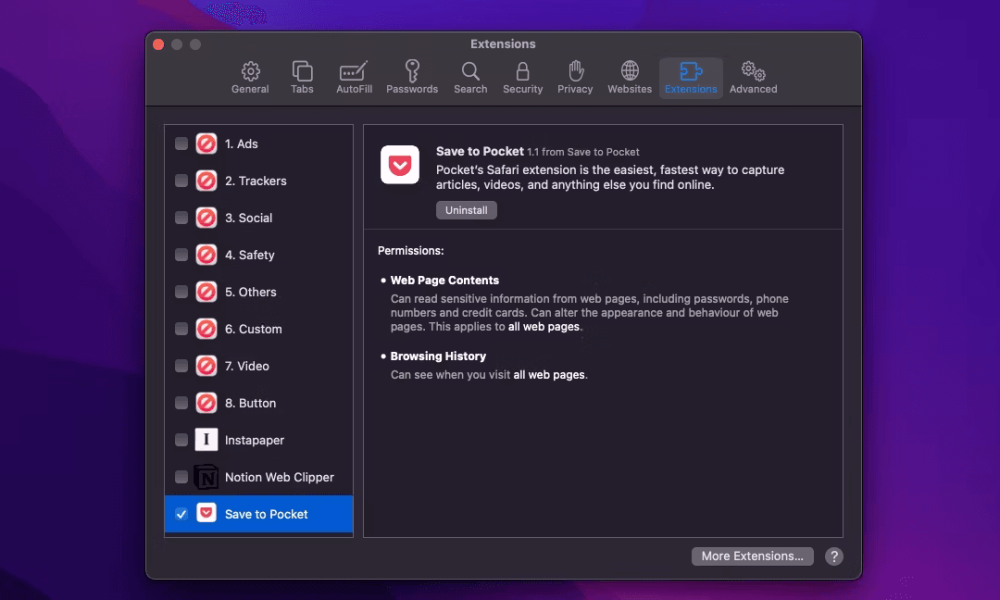Click the More Extensions... button

click(753, 556)
